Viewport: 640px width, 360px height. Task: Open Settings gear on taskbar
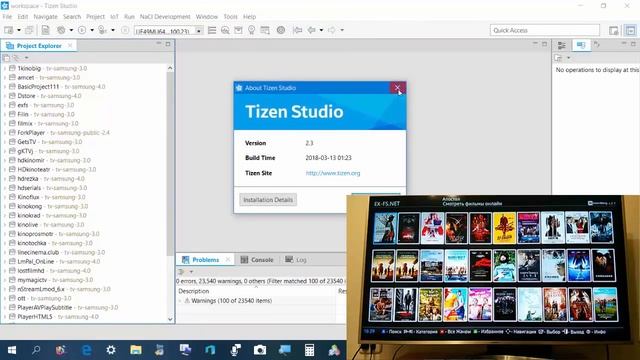coord(111,350)
